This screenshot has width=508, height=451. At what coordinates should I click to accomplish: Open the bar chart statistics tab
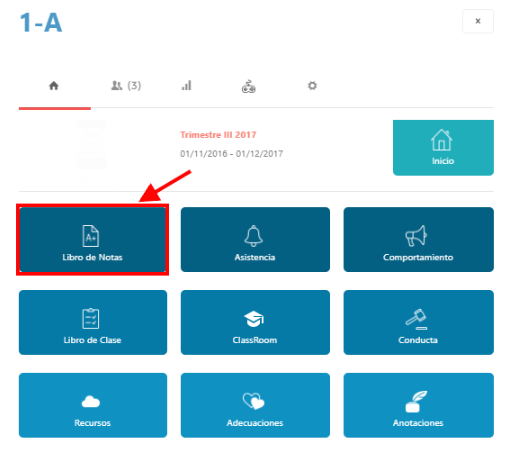pyautogui.click(x=186, y=86)
